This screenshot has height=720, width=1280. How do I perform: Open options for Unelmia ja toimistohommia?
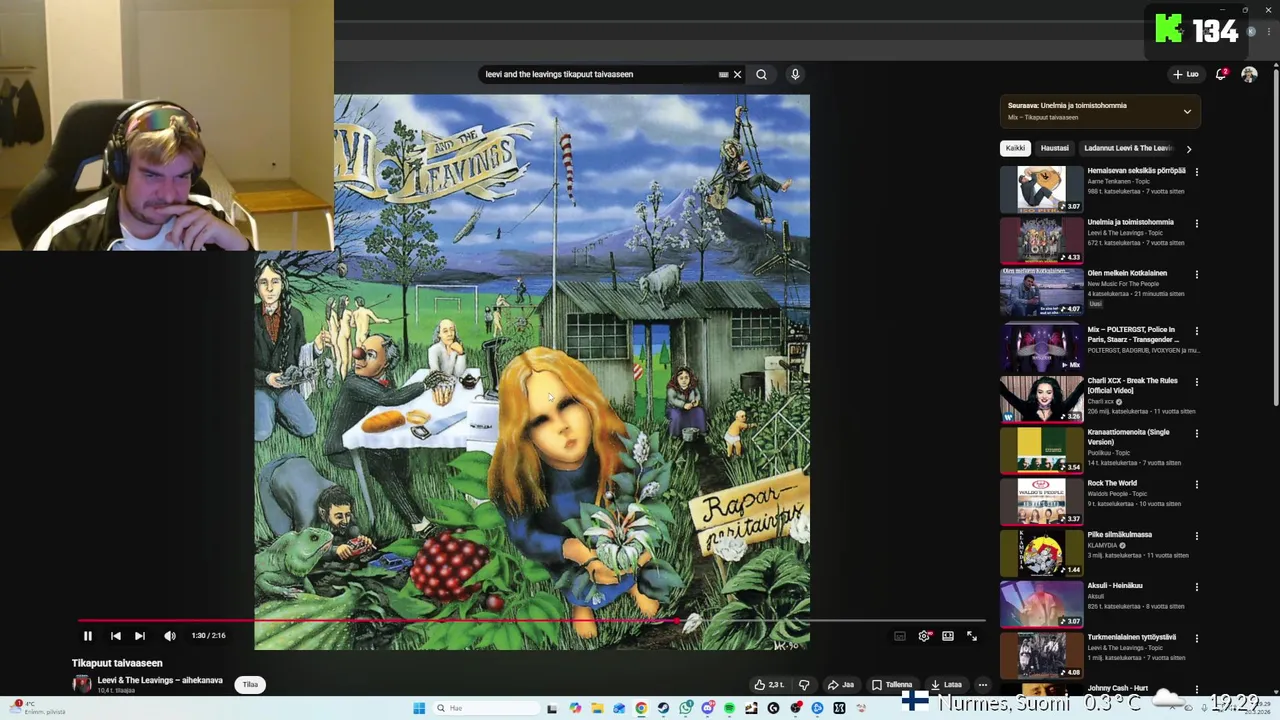point(1196,223)
